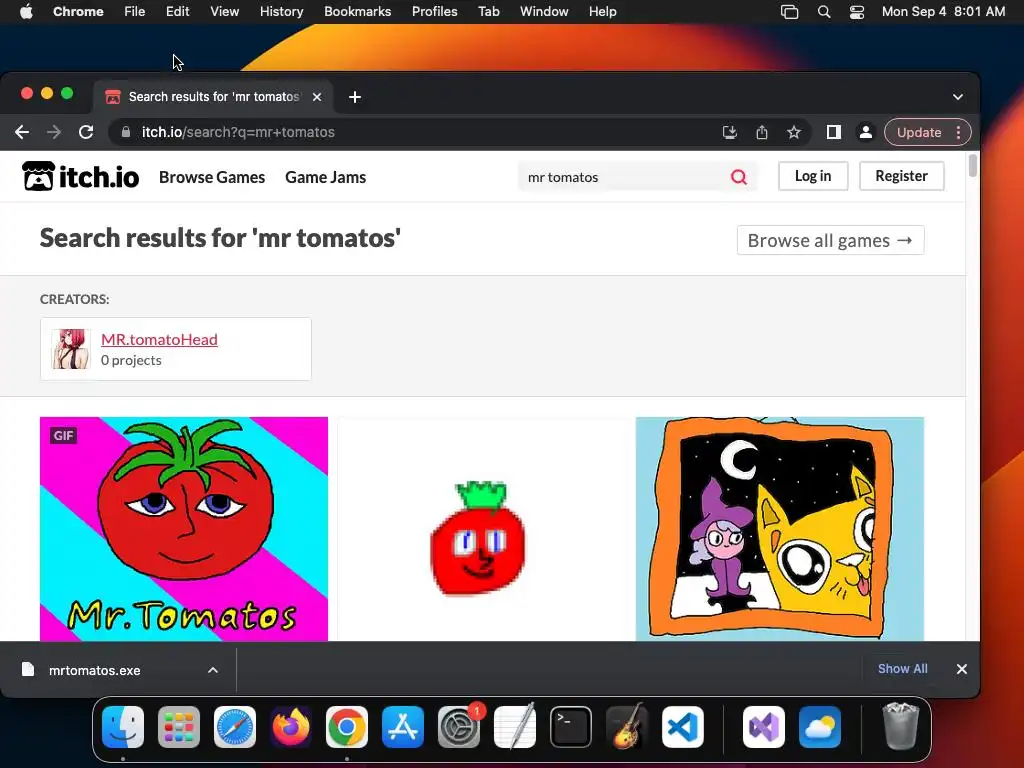Screen dimensions: 1024x768
Task: Open the witch and cat game thumbnail
Action: tap(780, 529)
